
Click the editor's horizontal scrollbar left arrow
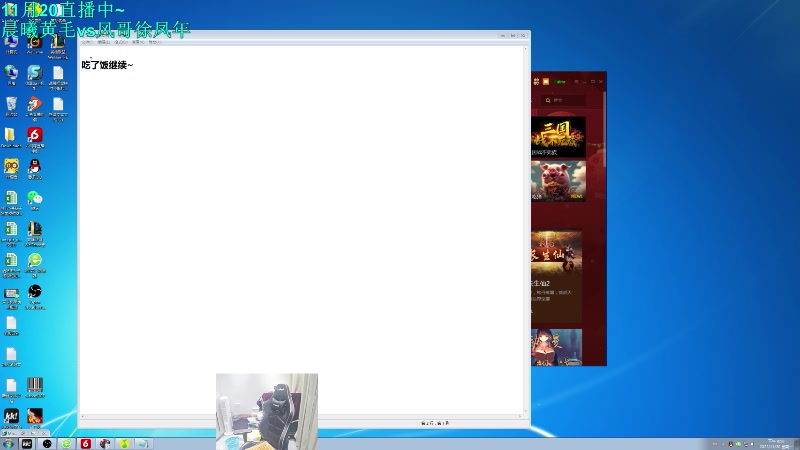tap(83, 416)
